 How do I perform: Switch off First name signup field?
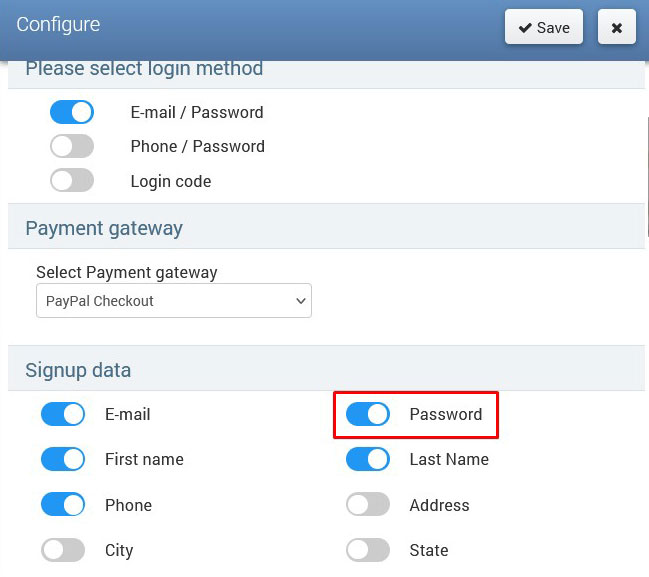[63, 460]
